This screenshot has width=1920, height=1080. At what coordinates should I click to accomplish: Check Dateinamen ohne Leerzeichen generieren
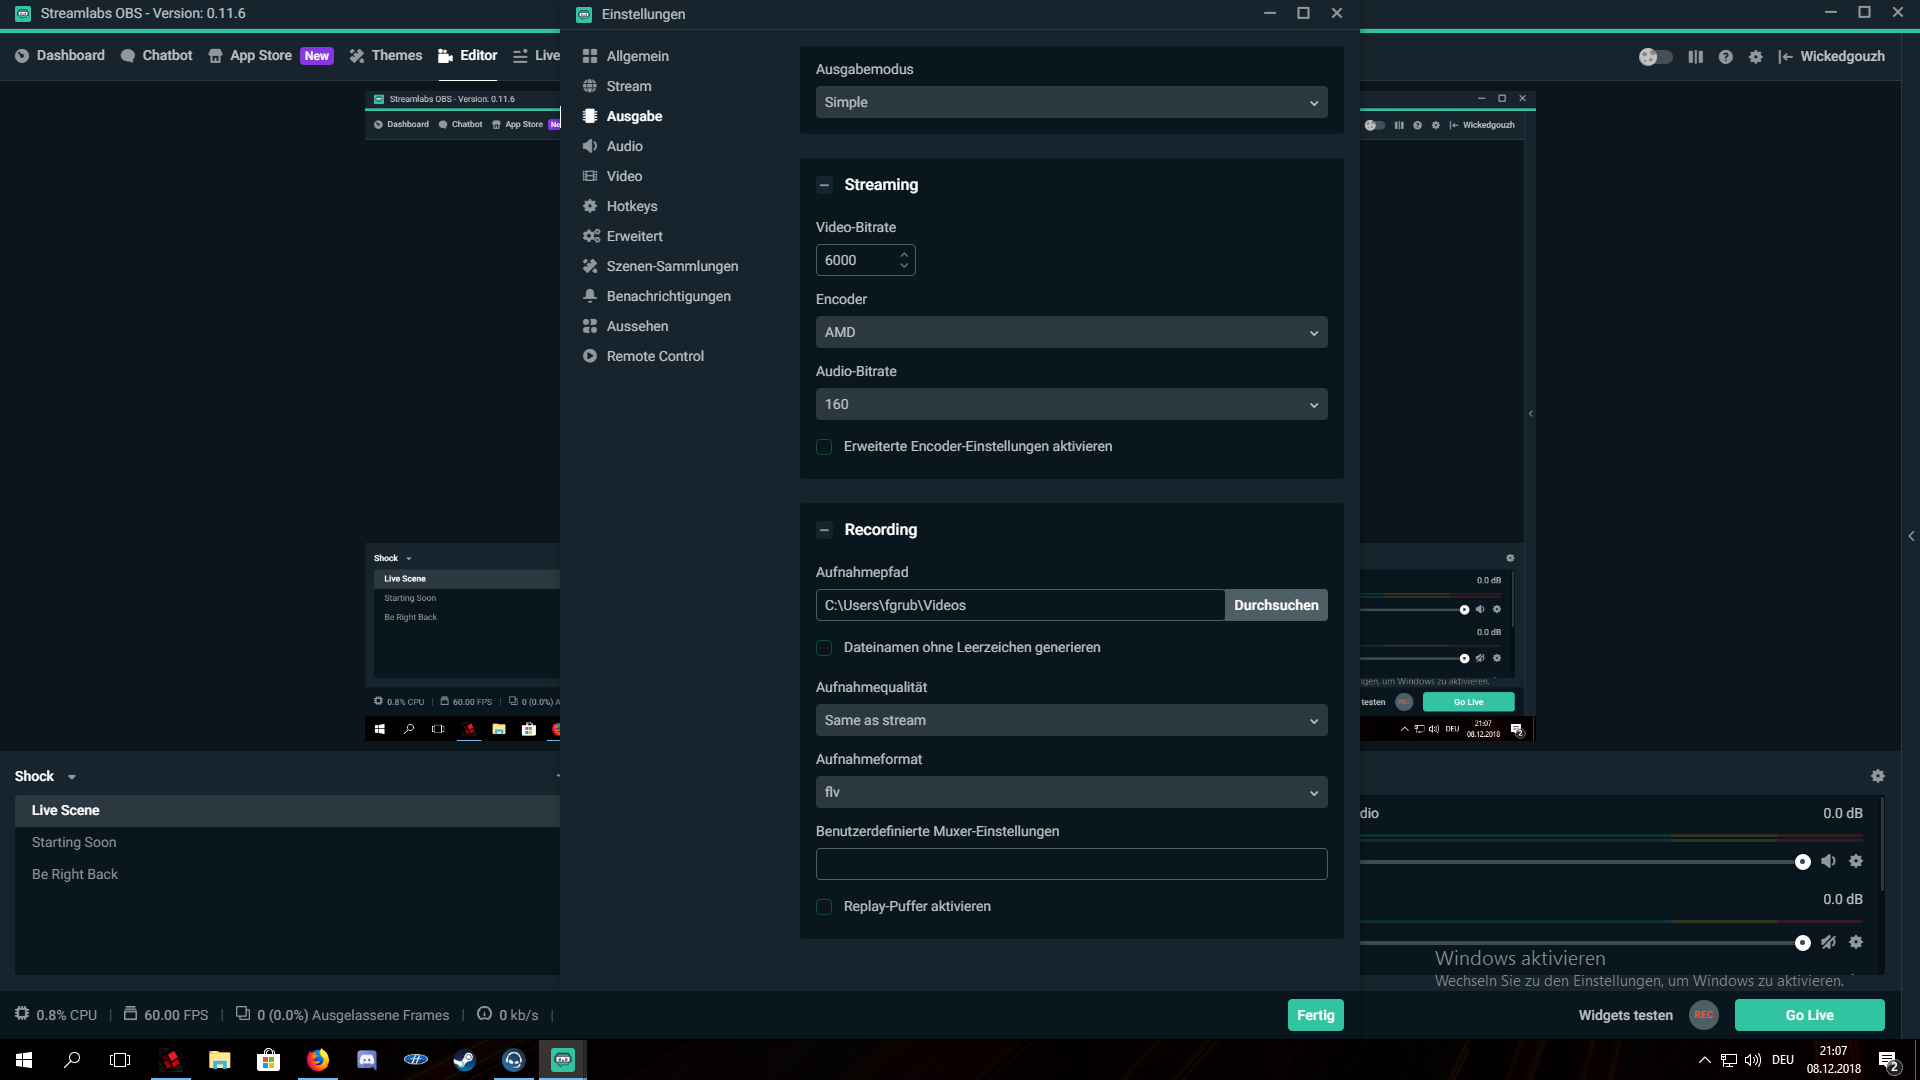click(x=824, y=648)
